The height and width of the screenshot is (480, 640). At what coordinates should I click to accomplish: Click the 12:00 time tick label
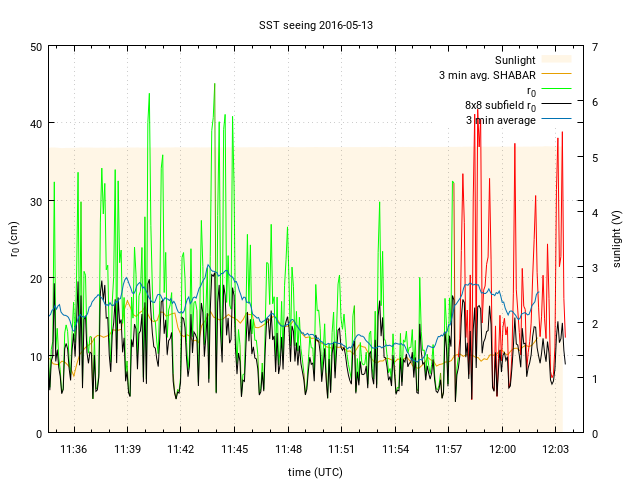coord(502,450)
